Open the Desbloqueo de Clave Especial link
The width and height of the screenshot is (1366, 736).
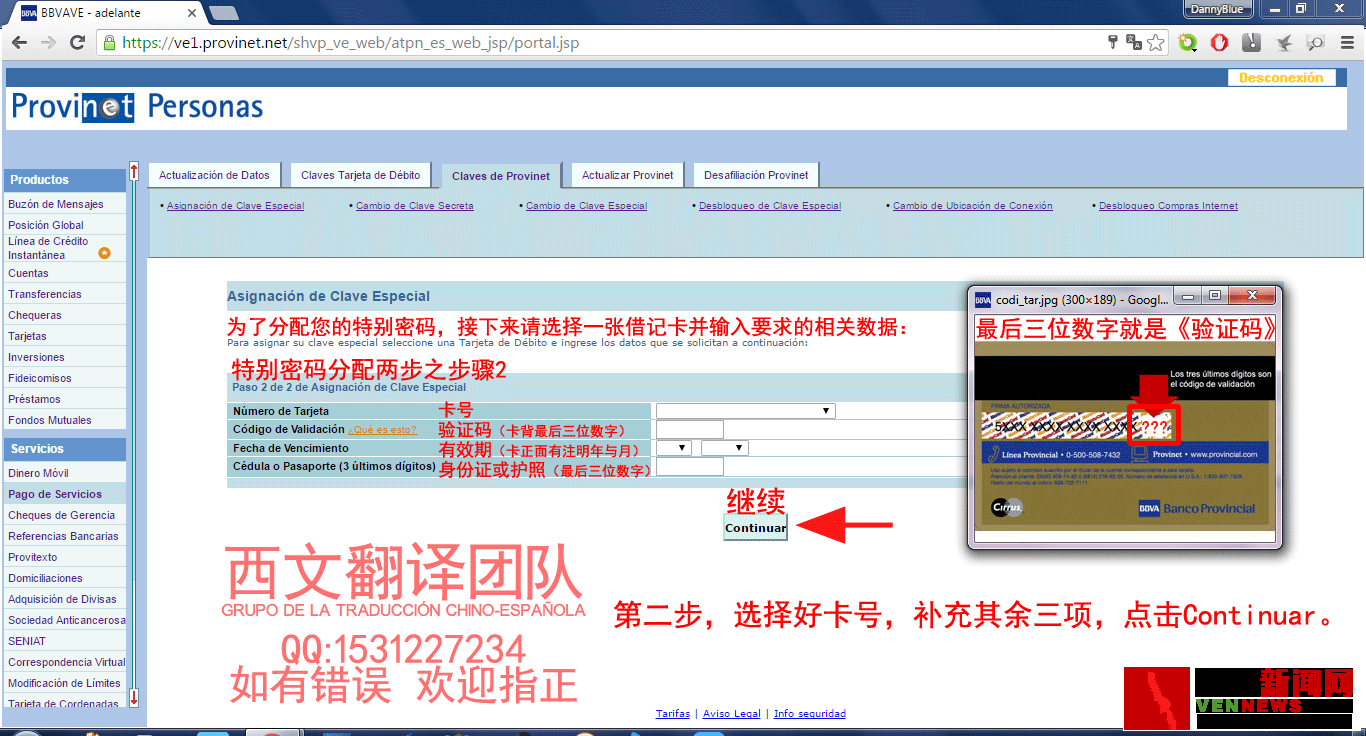pyautogui.click(x=770, y=206)
